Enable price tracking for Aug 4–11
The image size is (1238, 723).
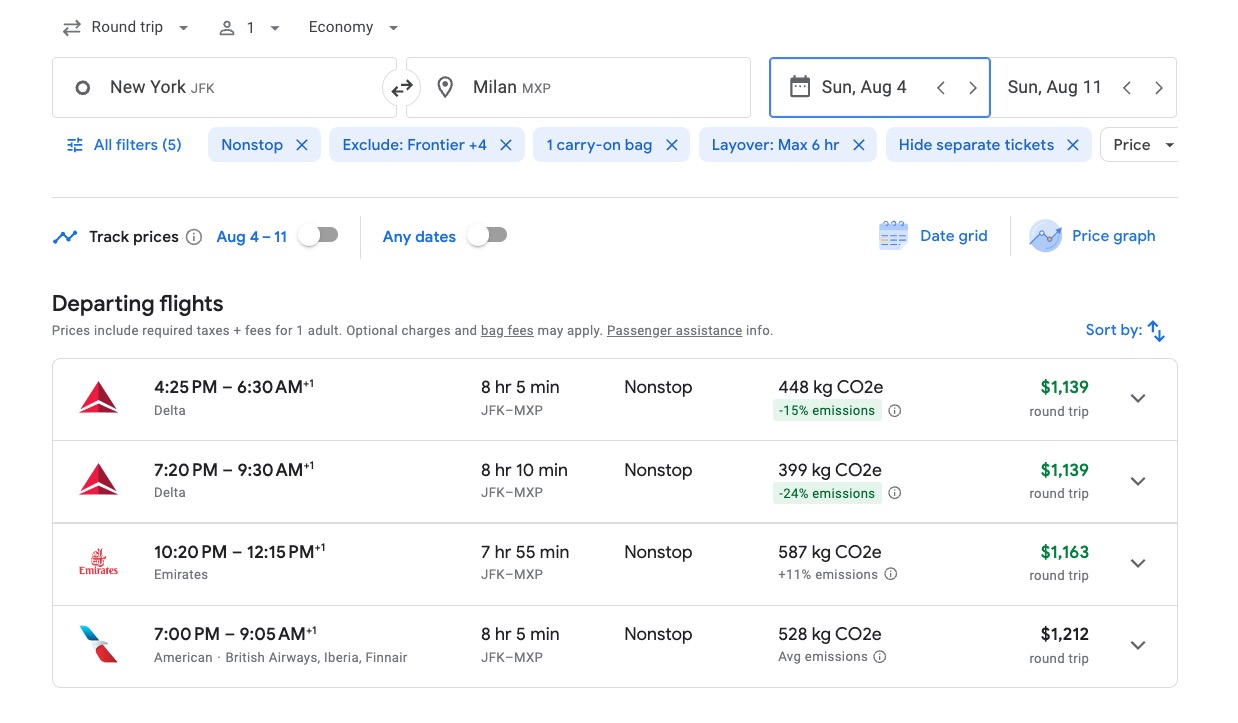[x=319, y=236]
